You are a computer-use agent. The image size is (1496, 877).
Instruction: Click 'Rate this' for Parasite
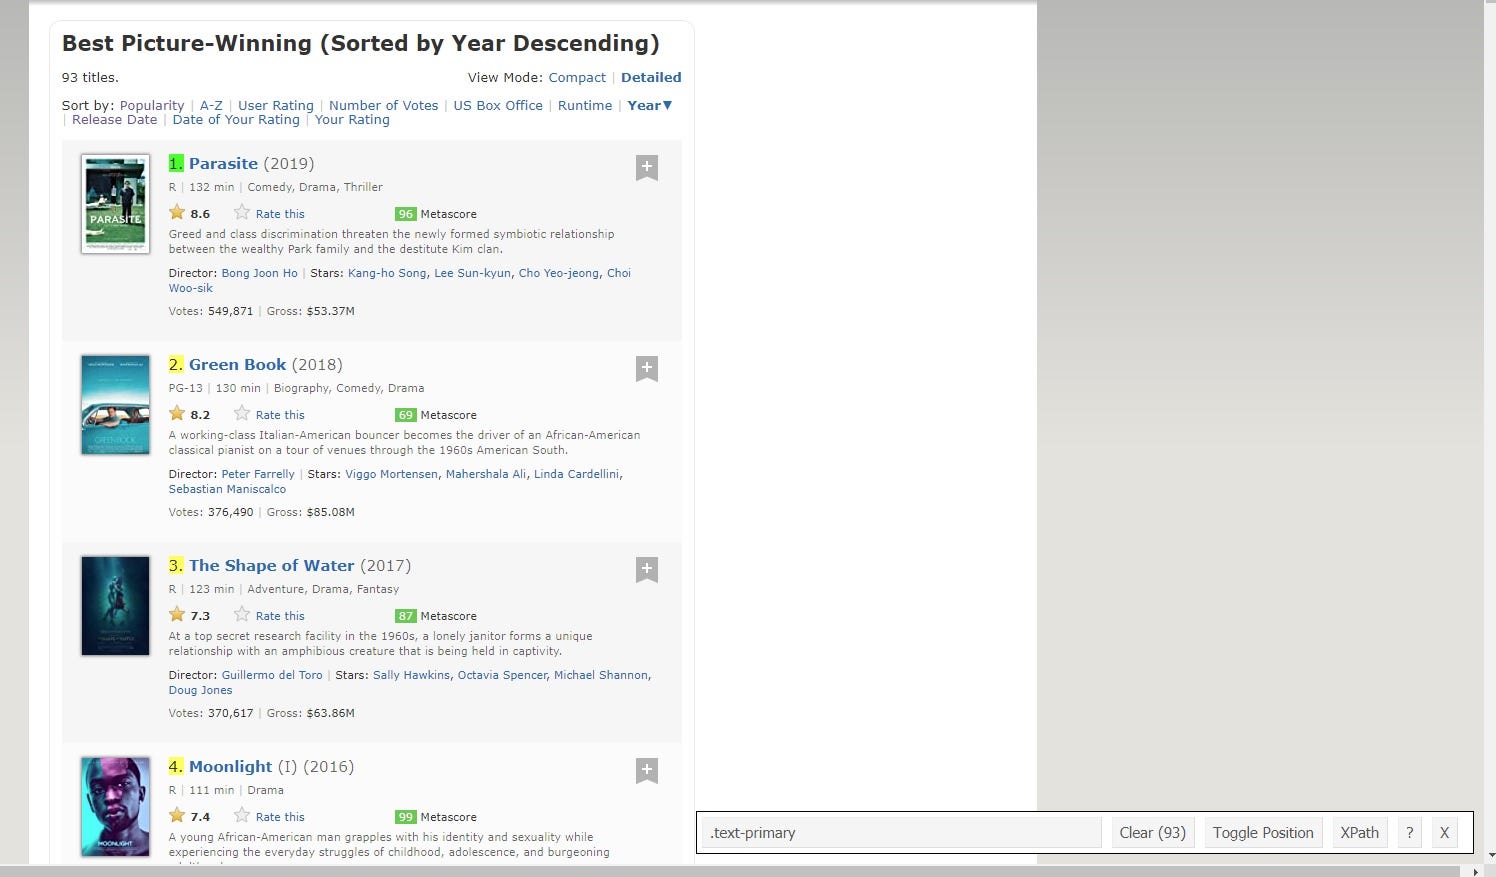pos(280,214)
